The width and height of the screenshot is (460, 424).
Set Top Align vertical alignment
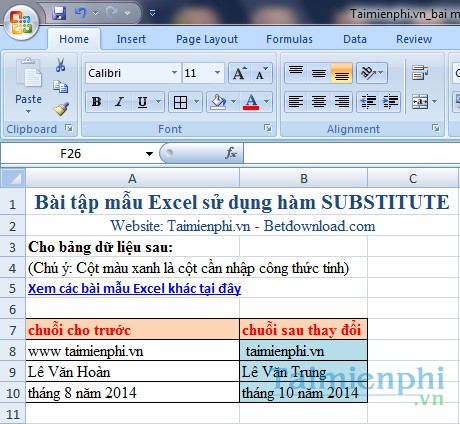click(x=296, y=73)
